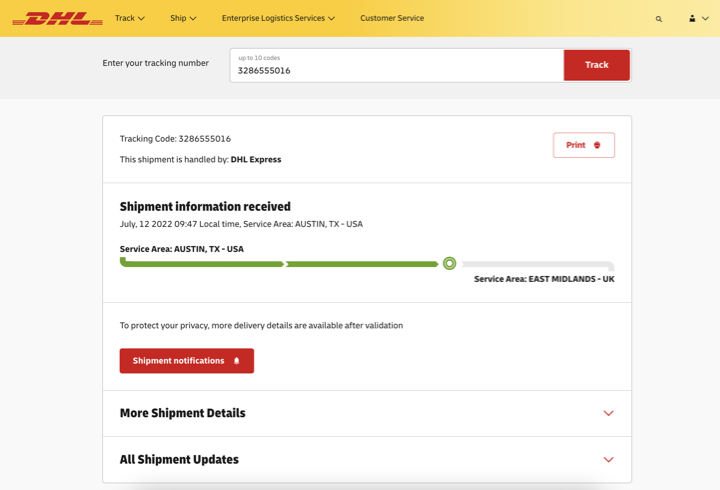Viewport: 720px width, 490px height.
Task: Click the bell icon on Shipment notifications
Action: [236, 361]
